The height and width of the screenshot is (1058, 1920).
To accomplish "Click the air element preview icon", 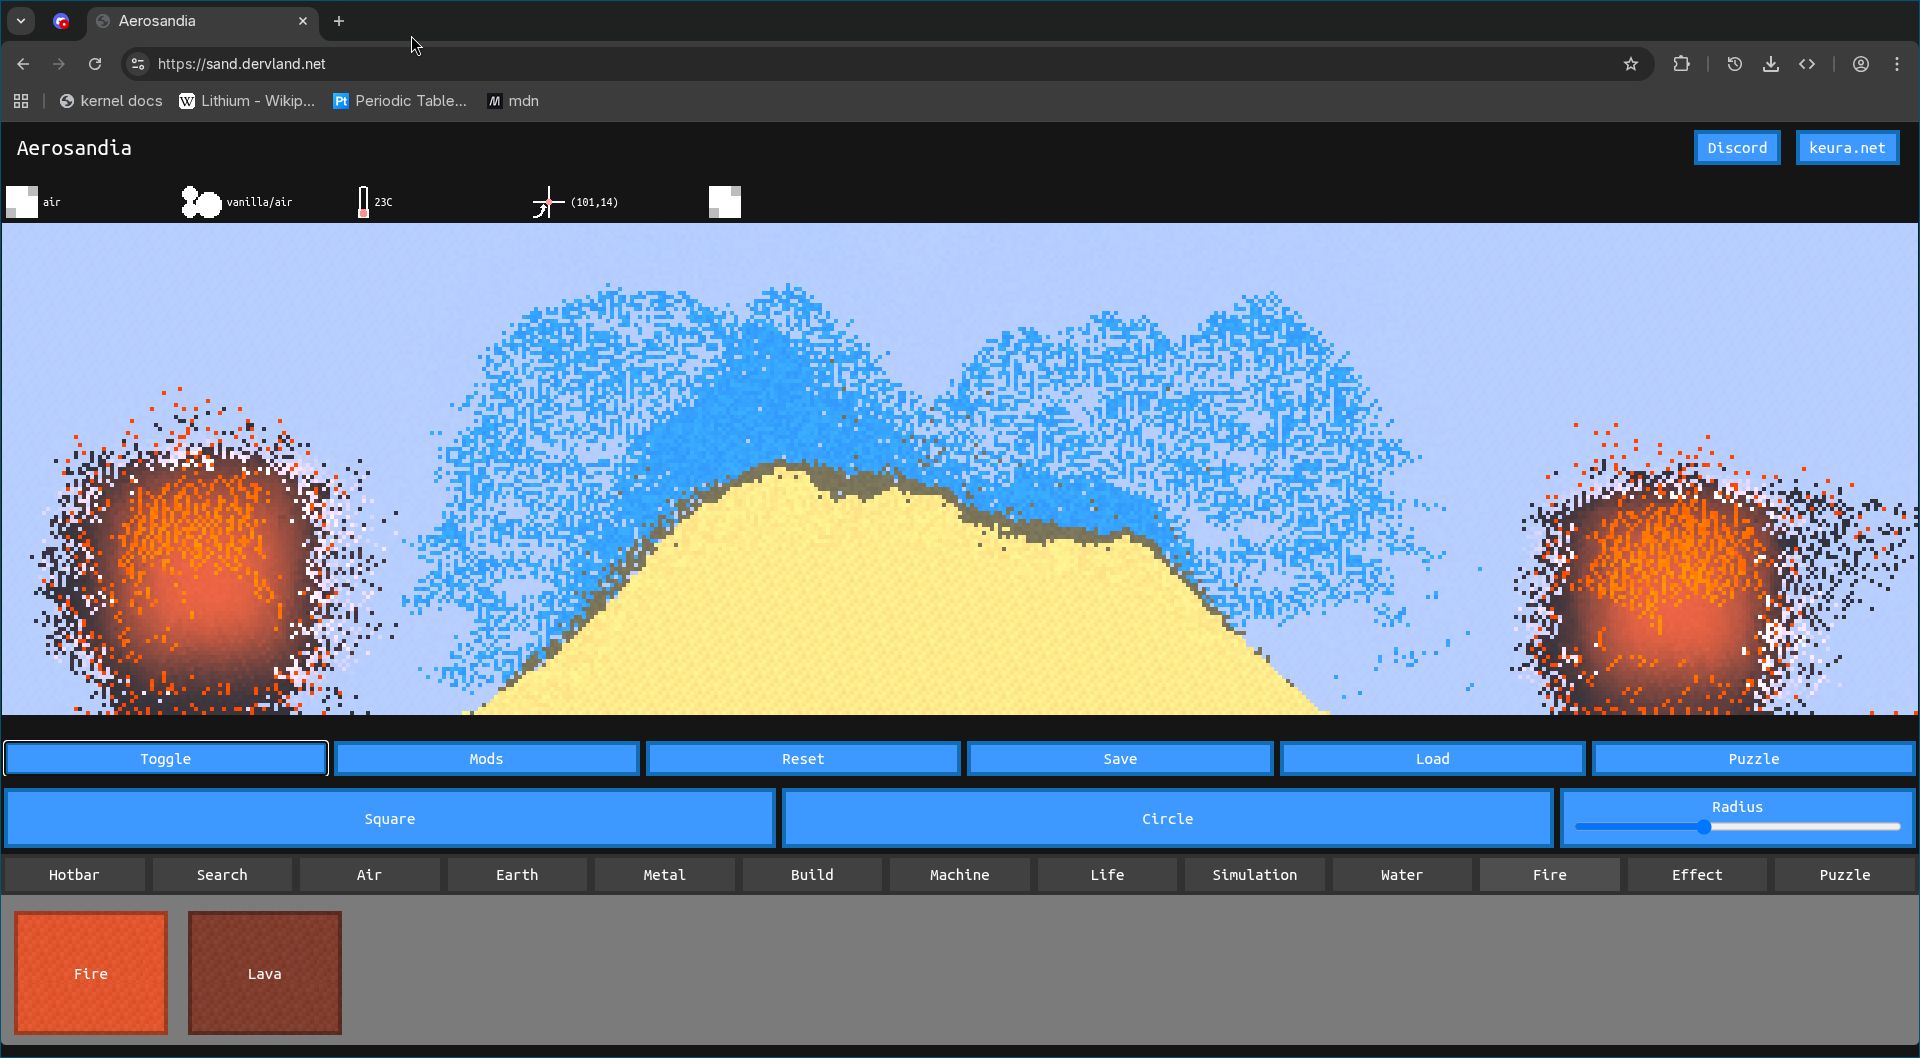I will 22,202.
